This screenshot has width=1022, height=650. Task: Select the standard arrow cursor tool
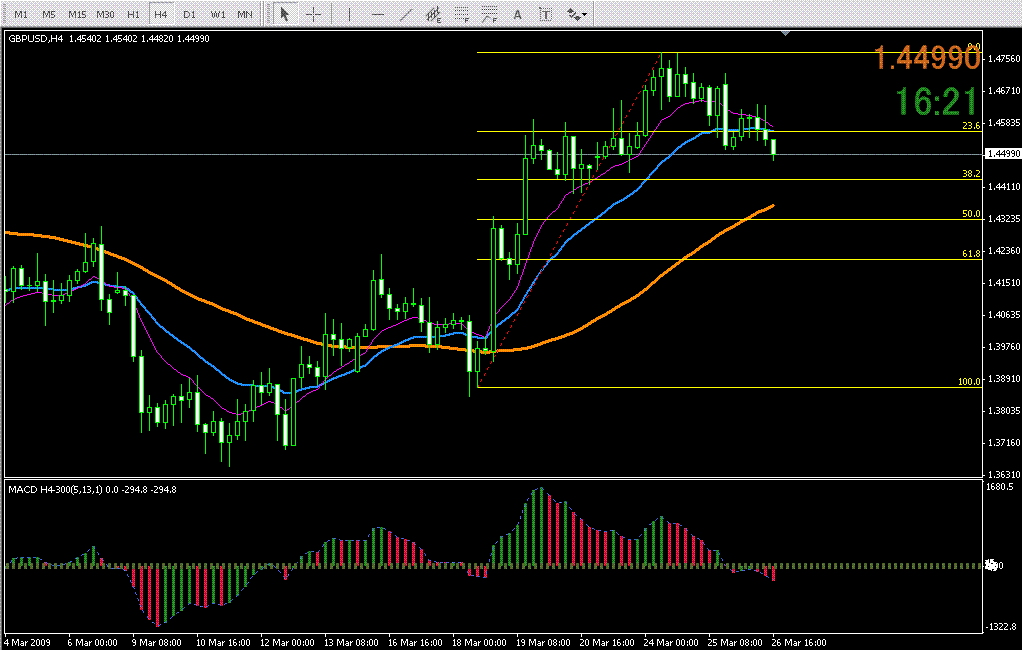click(x=284, y=14)
